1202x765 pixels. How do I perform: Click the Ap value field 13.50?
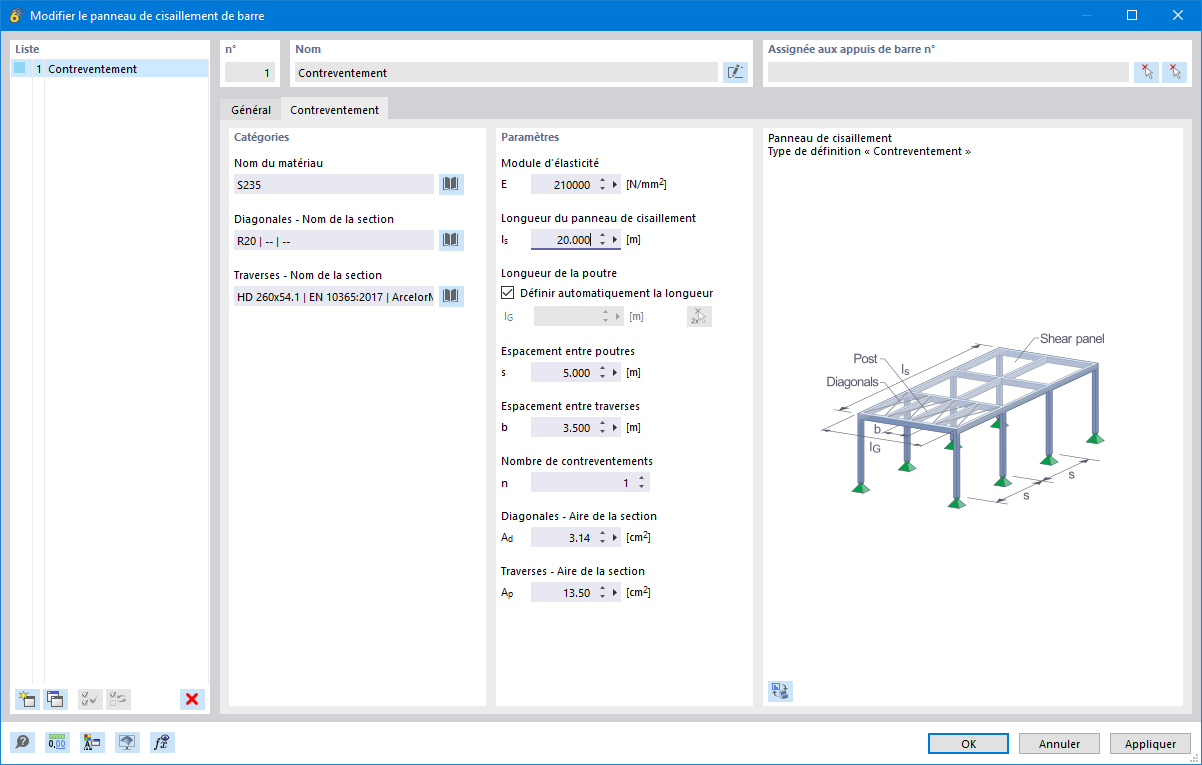coord(563,593)
